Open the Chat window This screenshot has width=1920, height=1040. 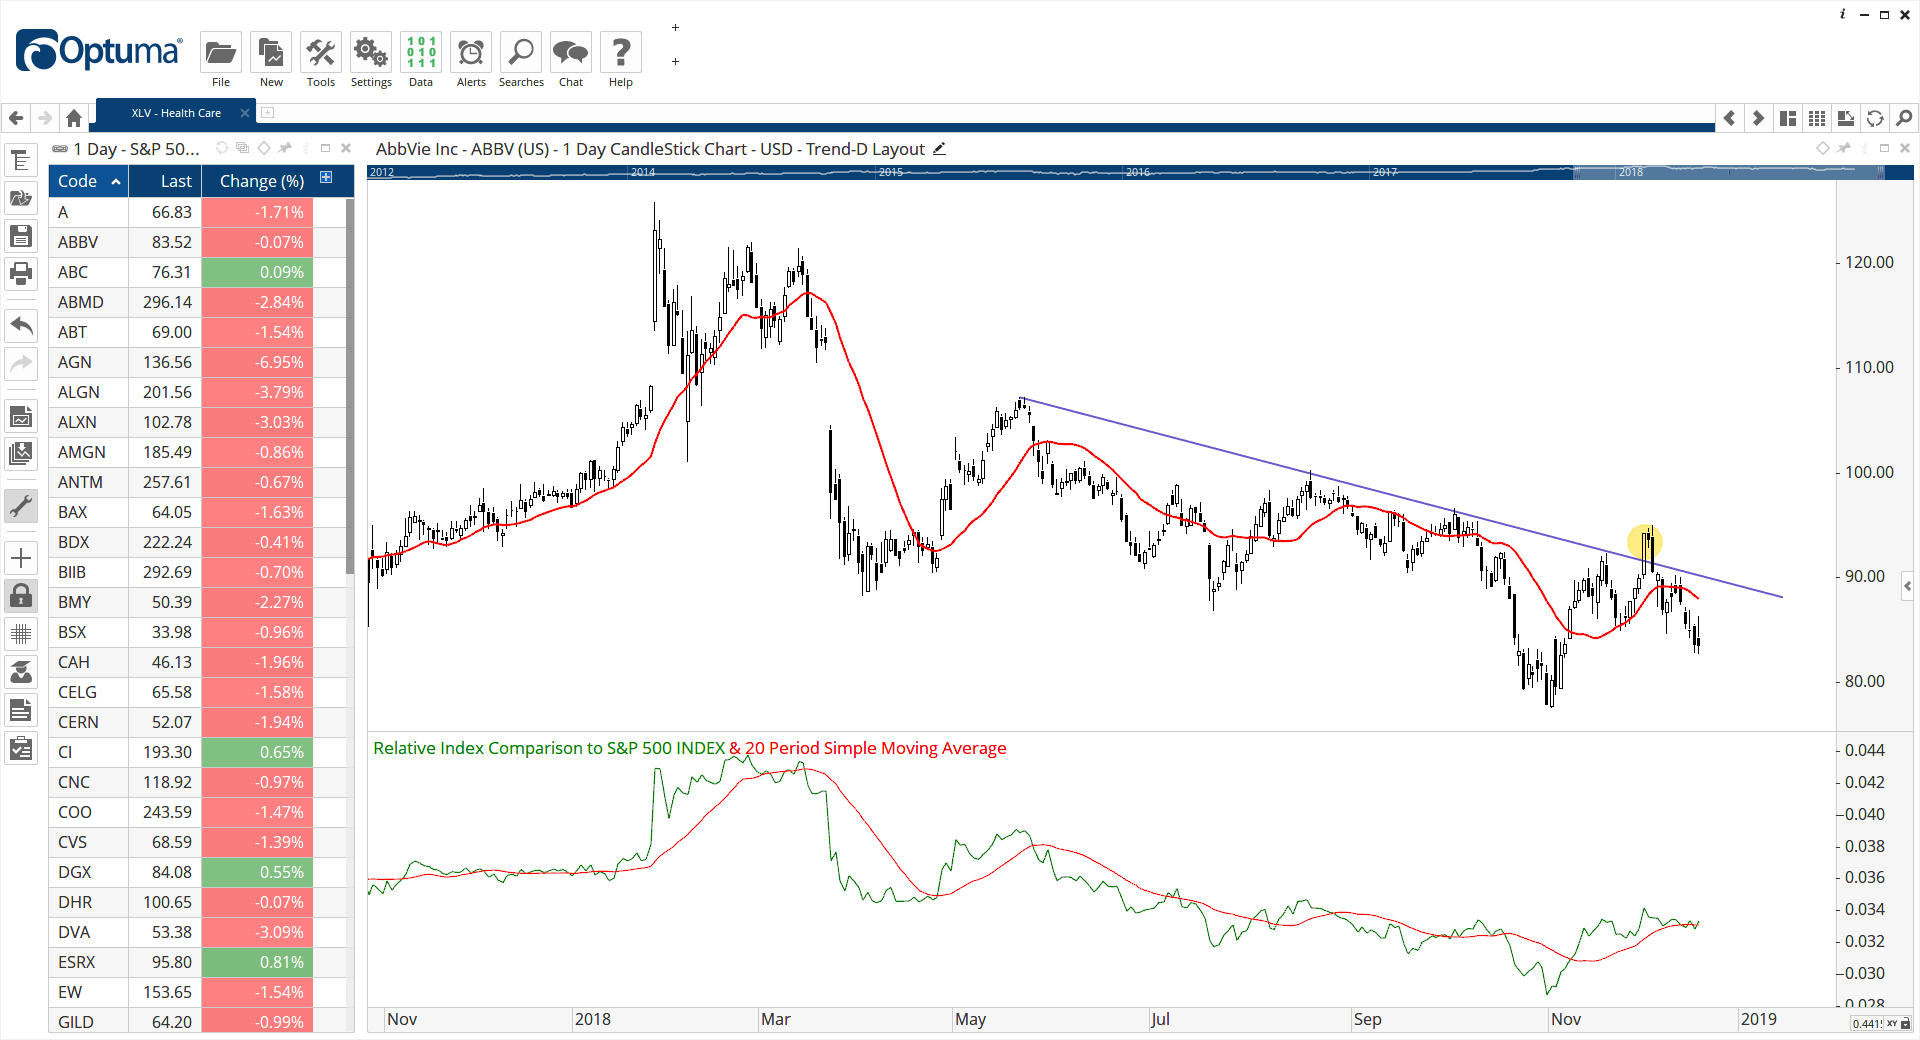[x=571, y=60]
